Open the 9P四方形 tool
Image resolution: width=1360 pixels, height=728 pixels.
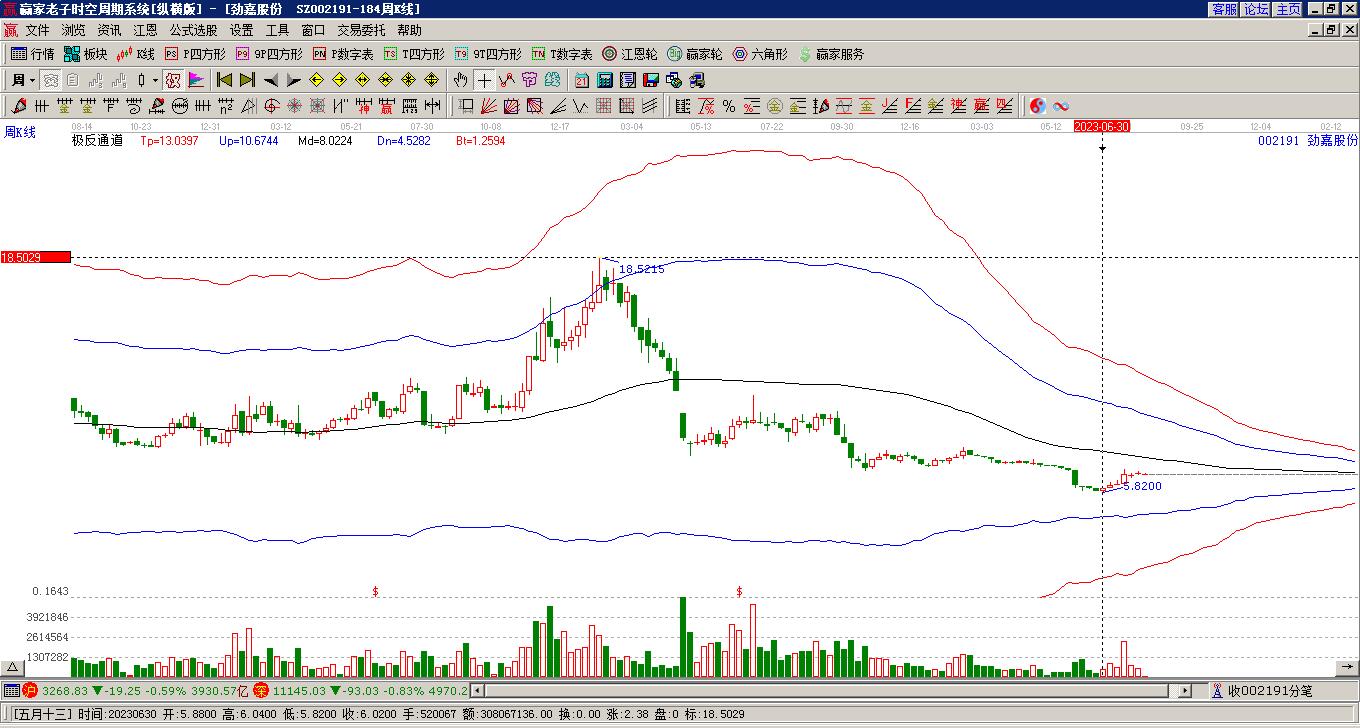(269, 54)
